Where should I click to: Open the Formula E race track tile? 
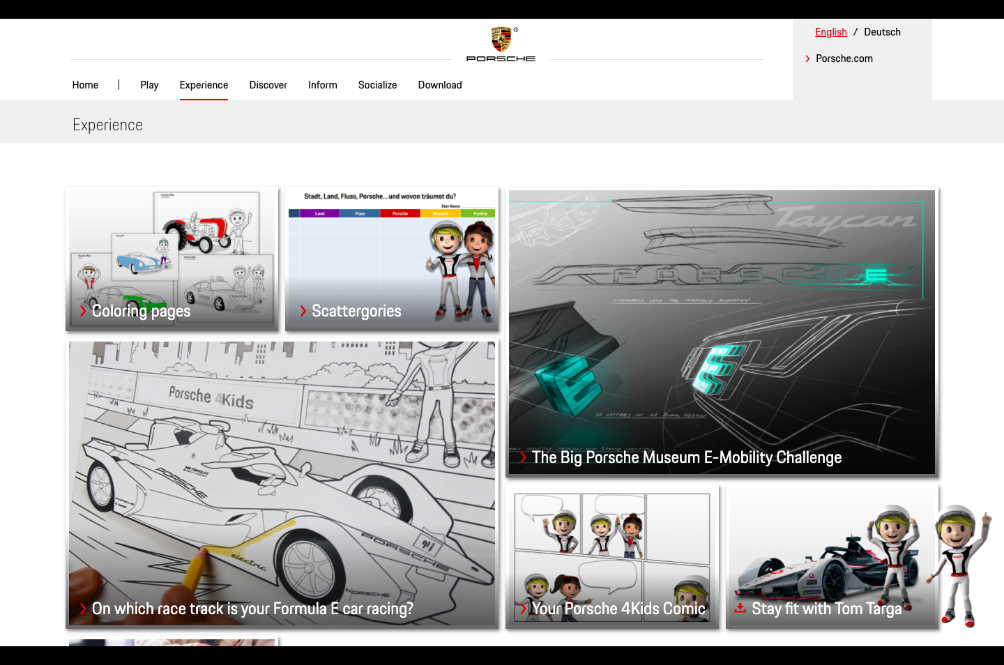pyautogui.click(x=282, y=484)
